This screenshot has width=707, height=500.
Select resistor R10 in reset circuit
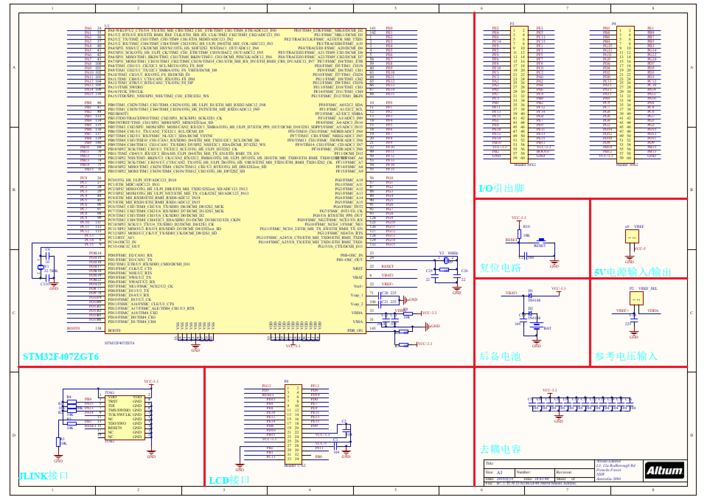point(519,234)
